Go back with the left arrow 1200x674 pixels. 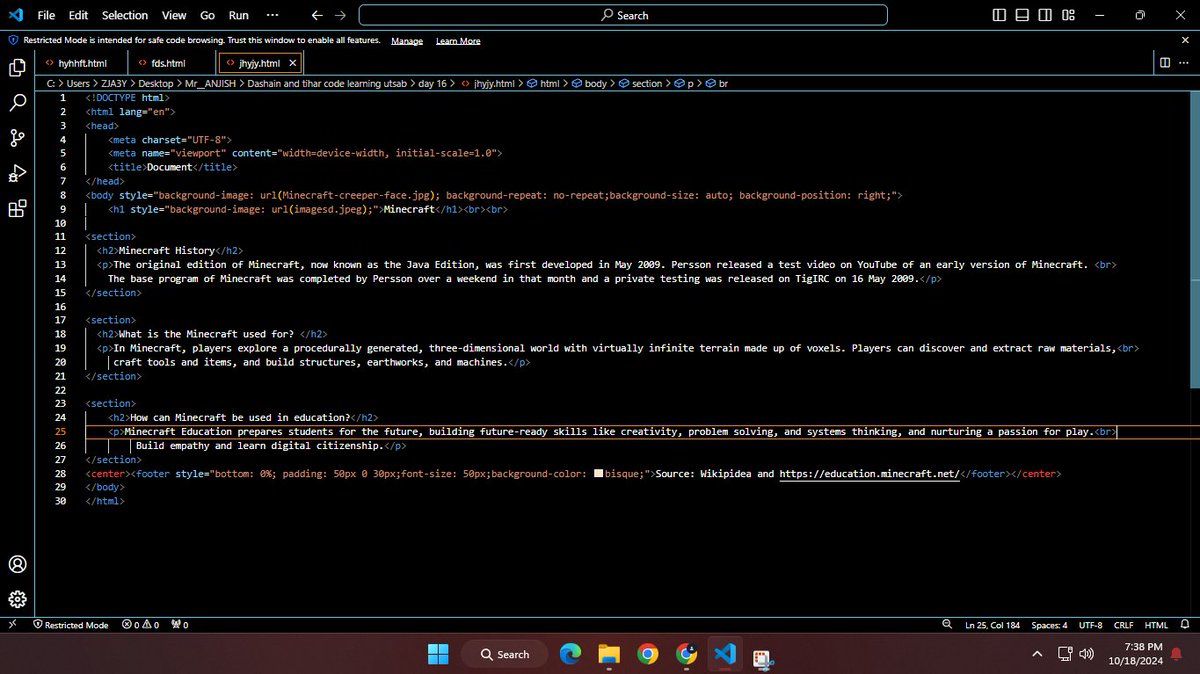pos(317,15)
